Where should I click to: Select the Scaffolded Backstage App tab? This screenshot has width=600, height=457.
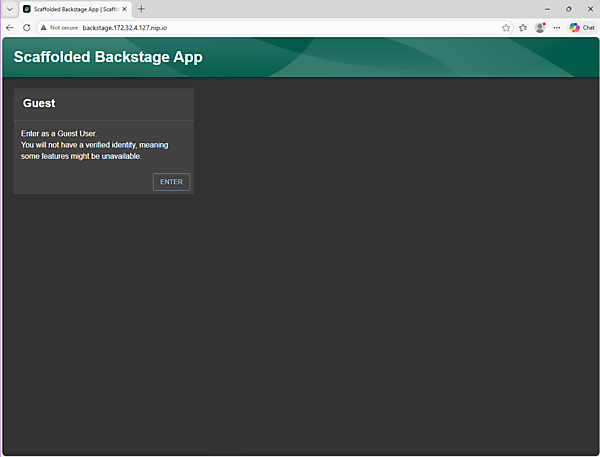pos(72,9)
